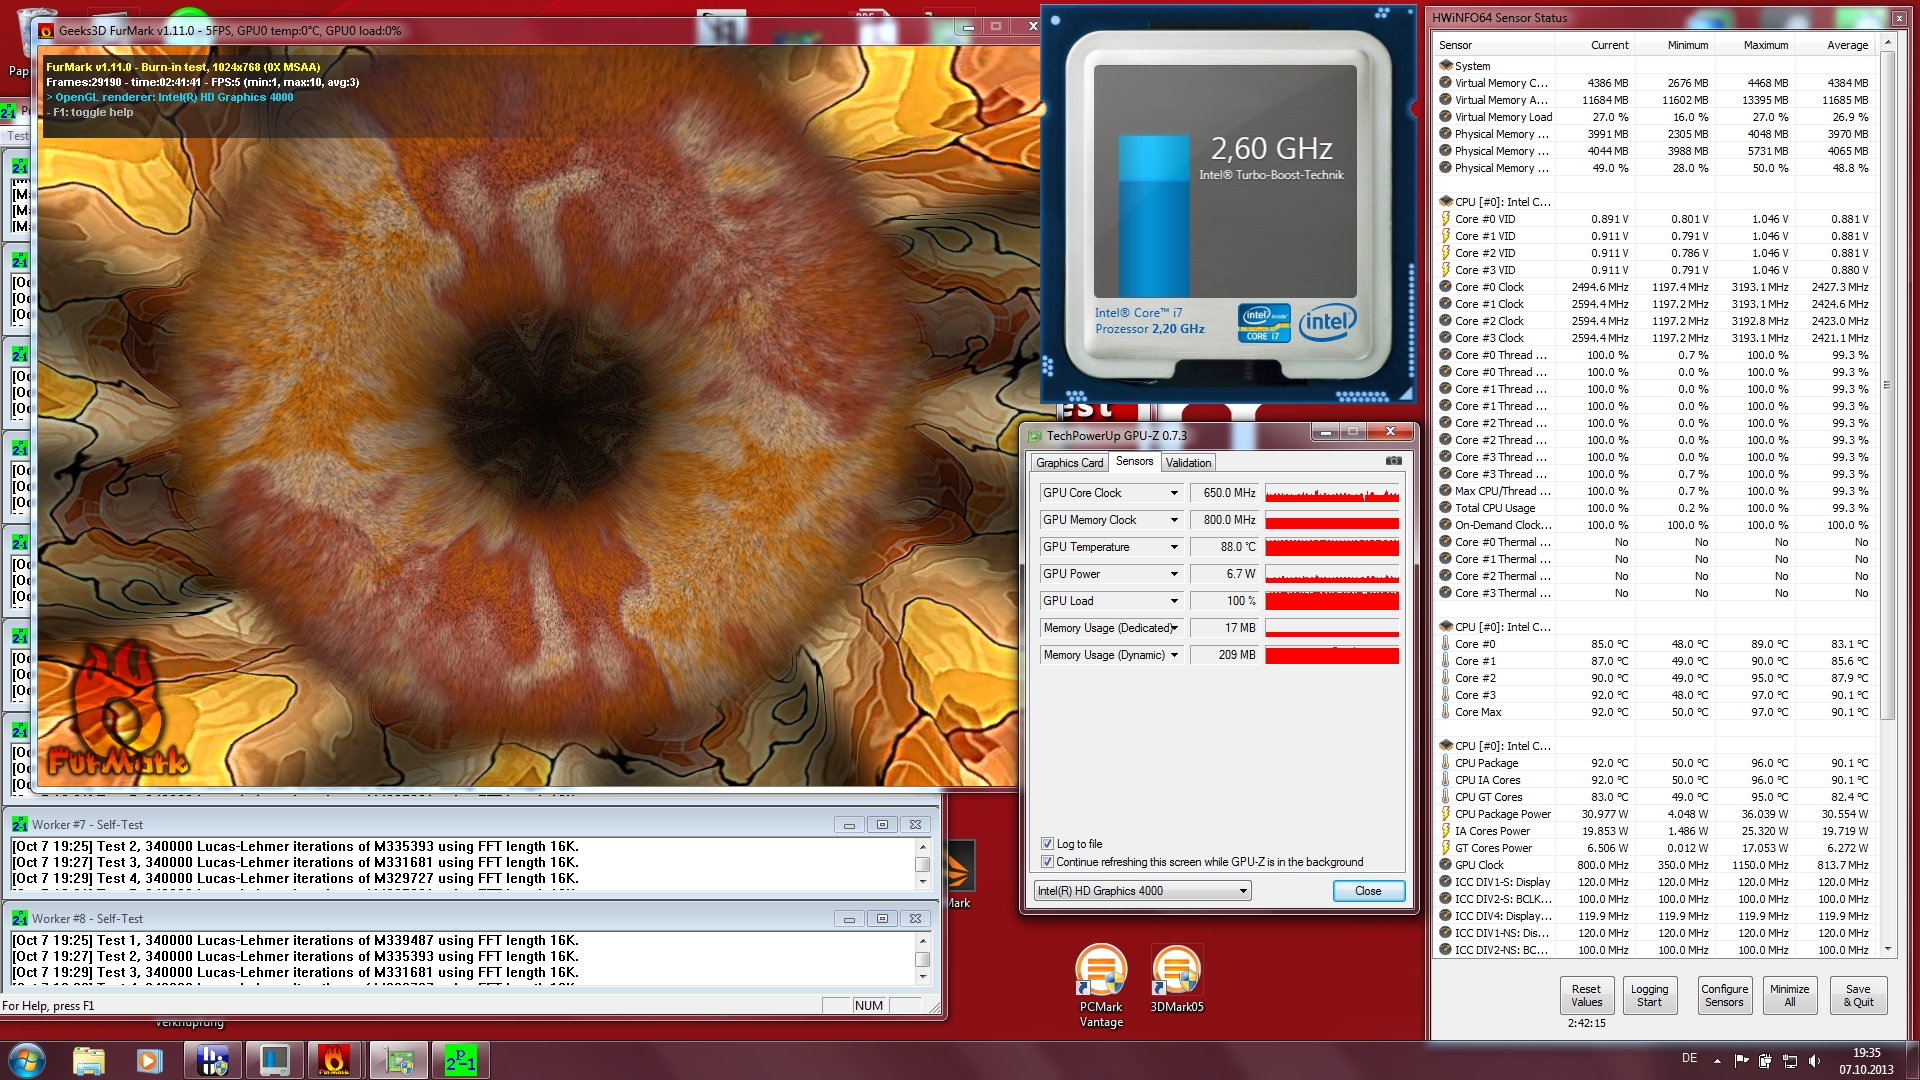Toggle the Log to file checkbox
This screenshot has height=1080, width=1920.
coord(1047,844)
